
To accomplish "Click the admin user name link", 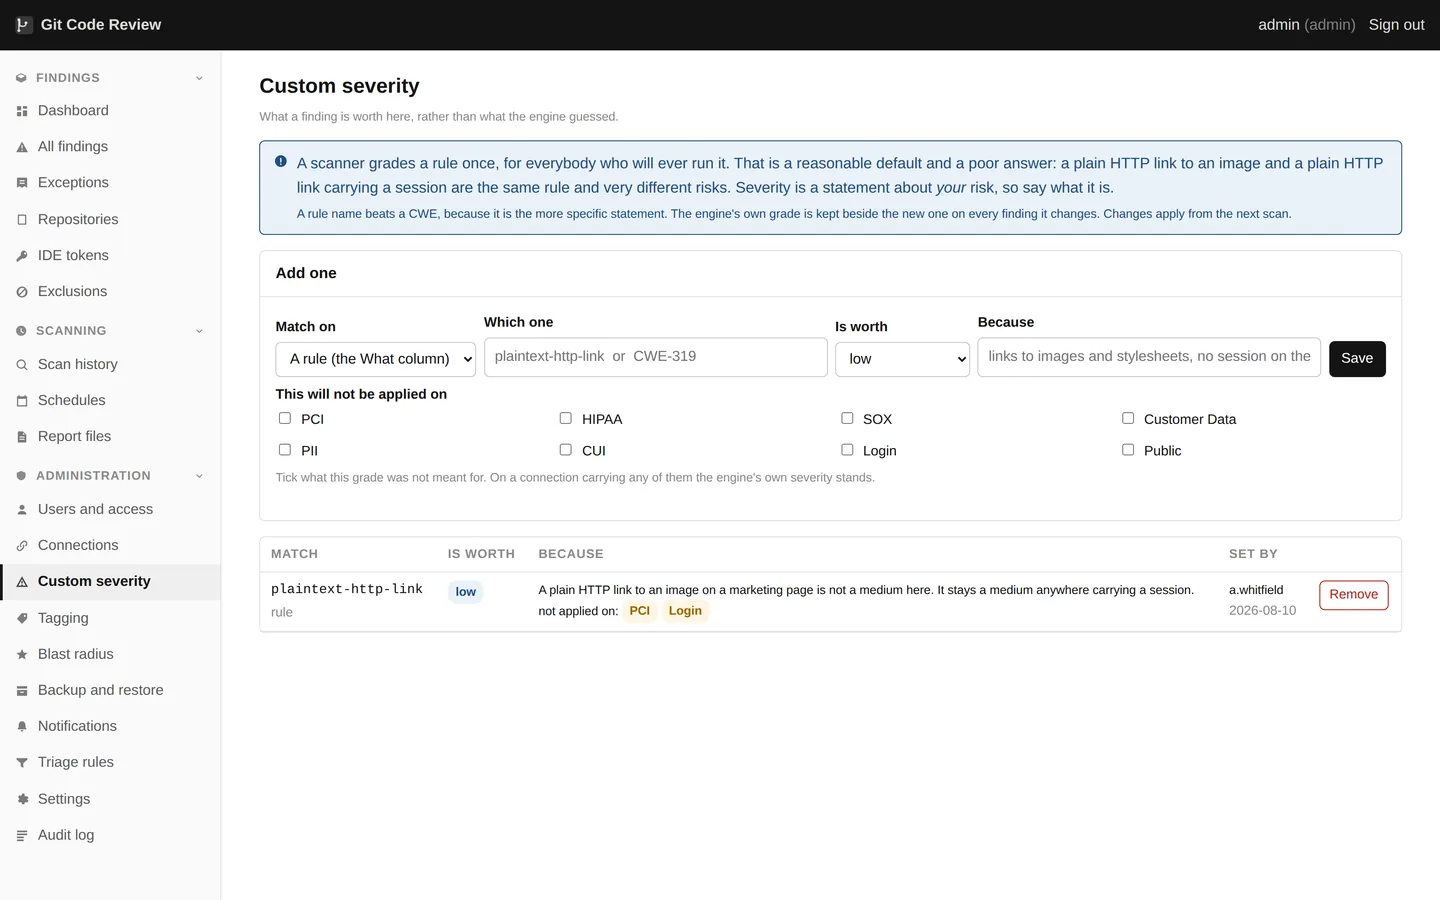I will tap(1306, 25).
